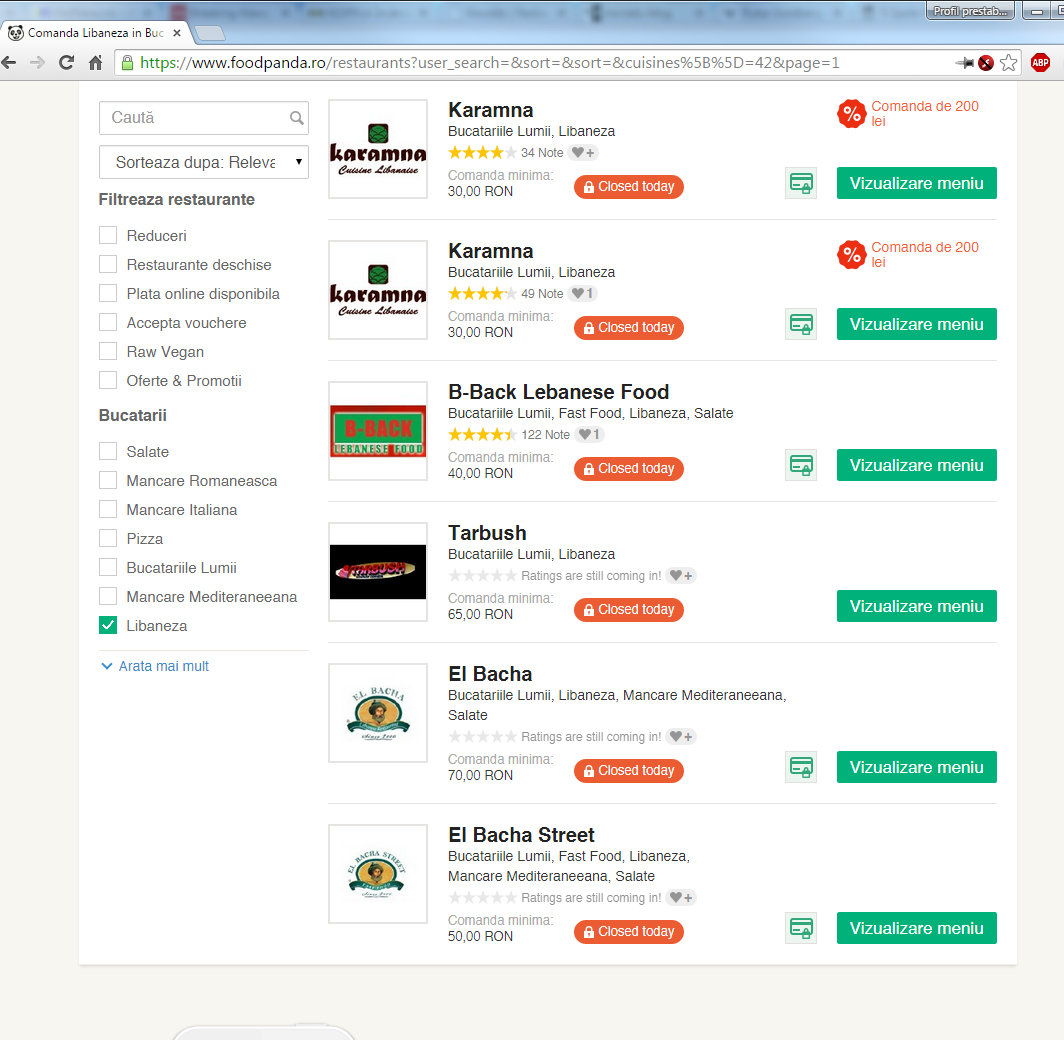Add Tarbush to favorites via heart icon
Screen dimensions: 1064x1040
coord(681,576)
